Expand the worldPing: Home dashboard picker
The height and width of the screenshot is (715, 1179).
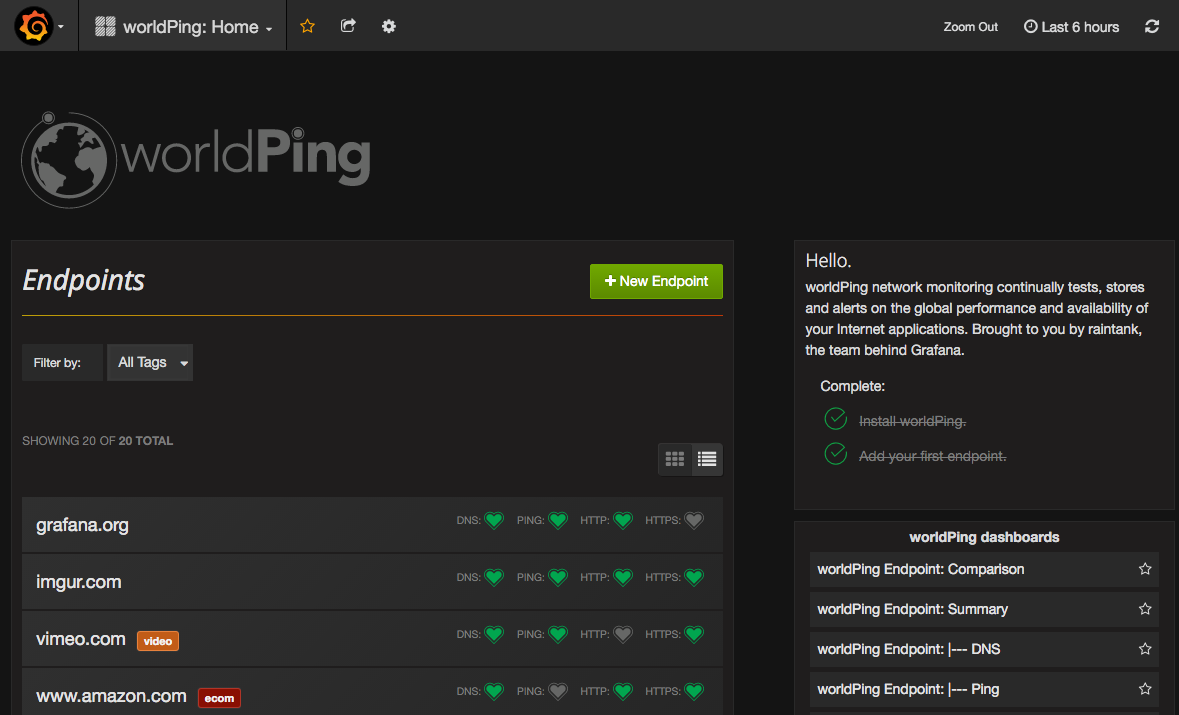[183, 27]
